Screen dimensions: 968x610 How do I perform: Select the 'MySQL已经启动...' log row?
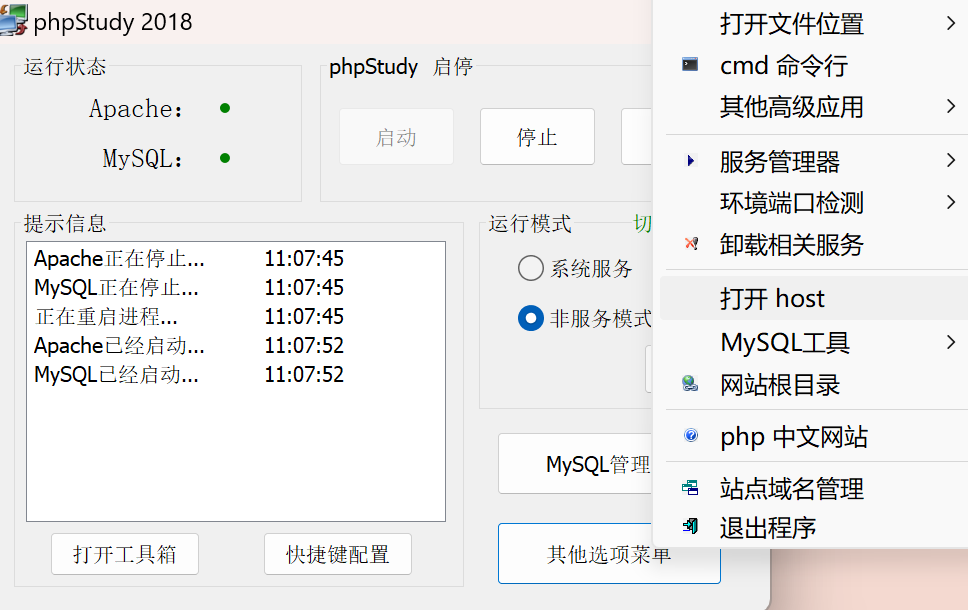point(236,374)
